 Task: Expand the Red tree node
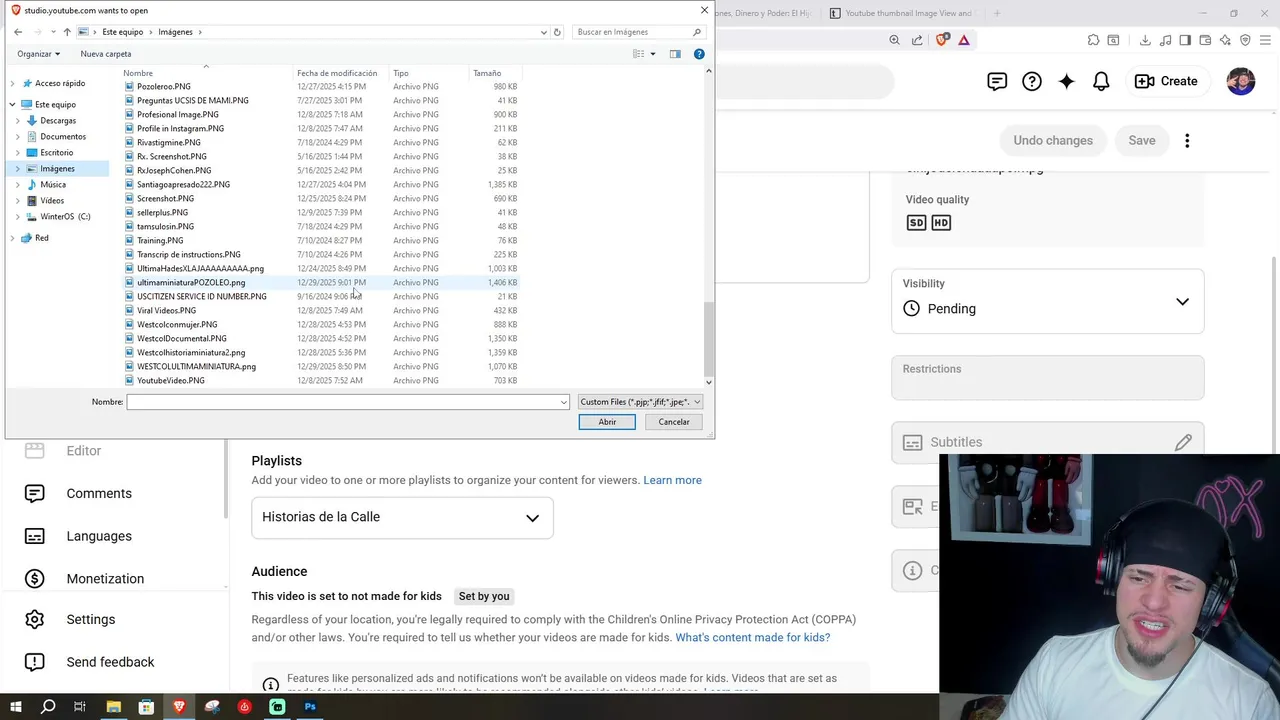[13, 238]
